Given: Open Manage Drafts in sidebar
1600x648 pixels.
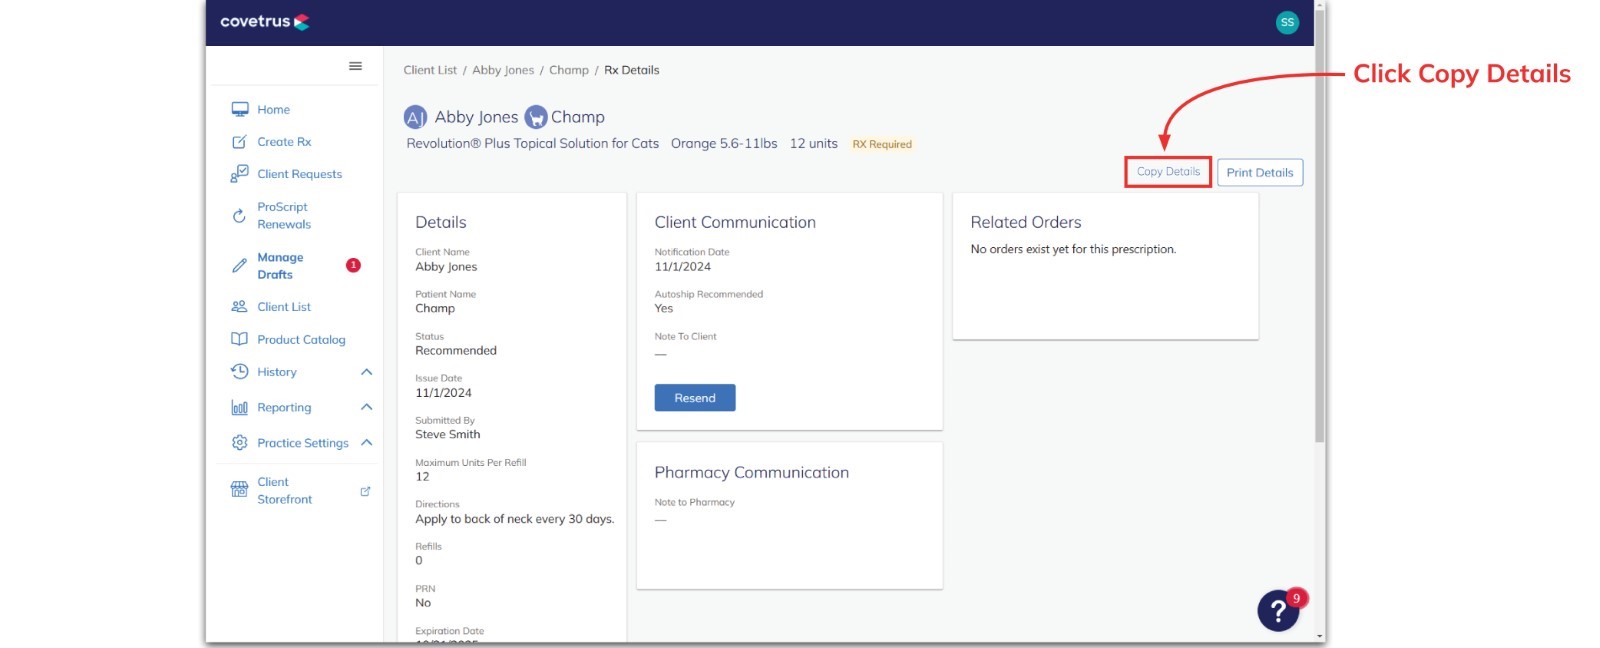Looking at the screenshot, I should 280,265.
